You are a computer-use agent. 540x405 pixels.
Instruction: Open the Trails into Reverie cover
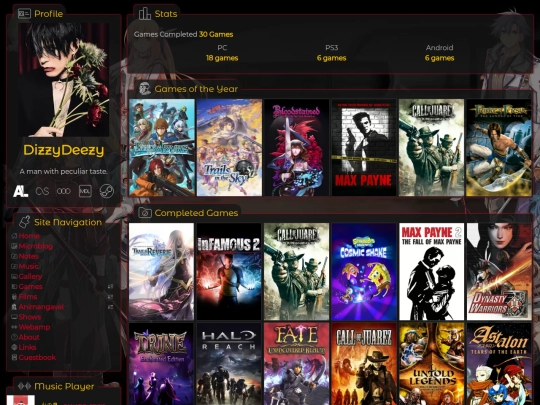[x=162, y=271]
